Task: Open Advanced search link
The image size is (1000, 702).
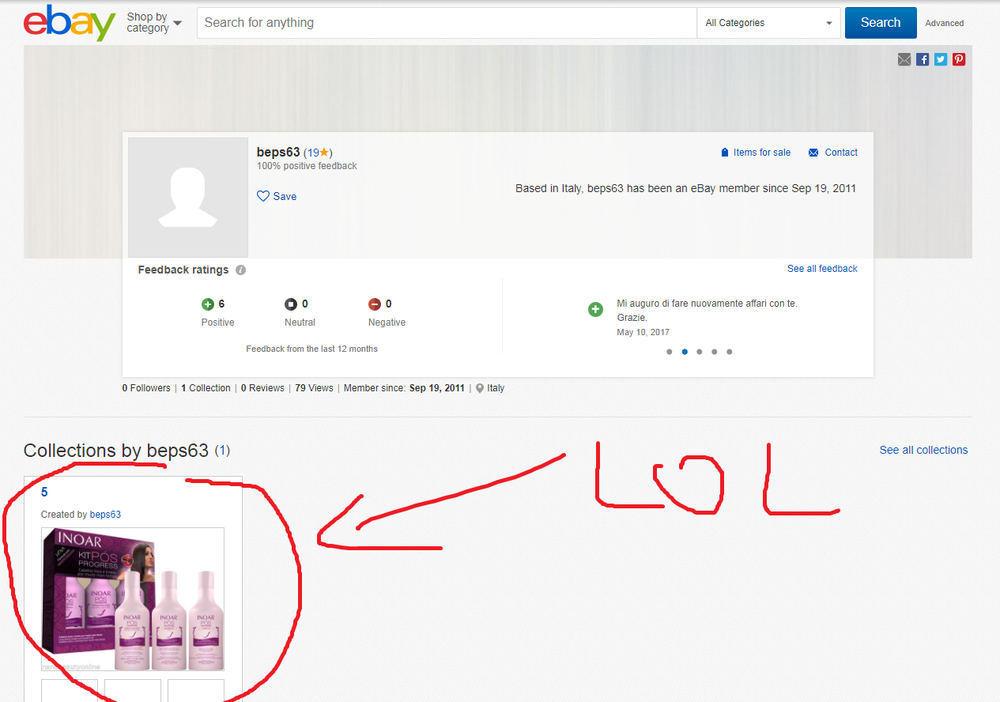Action: click(944, 23)
